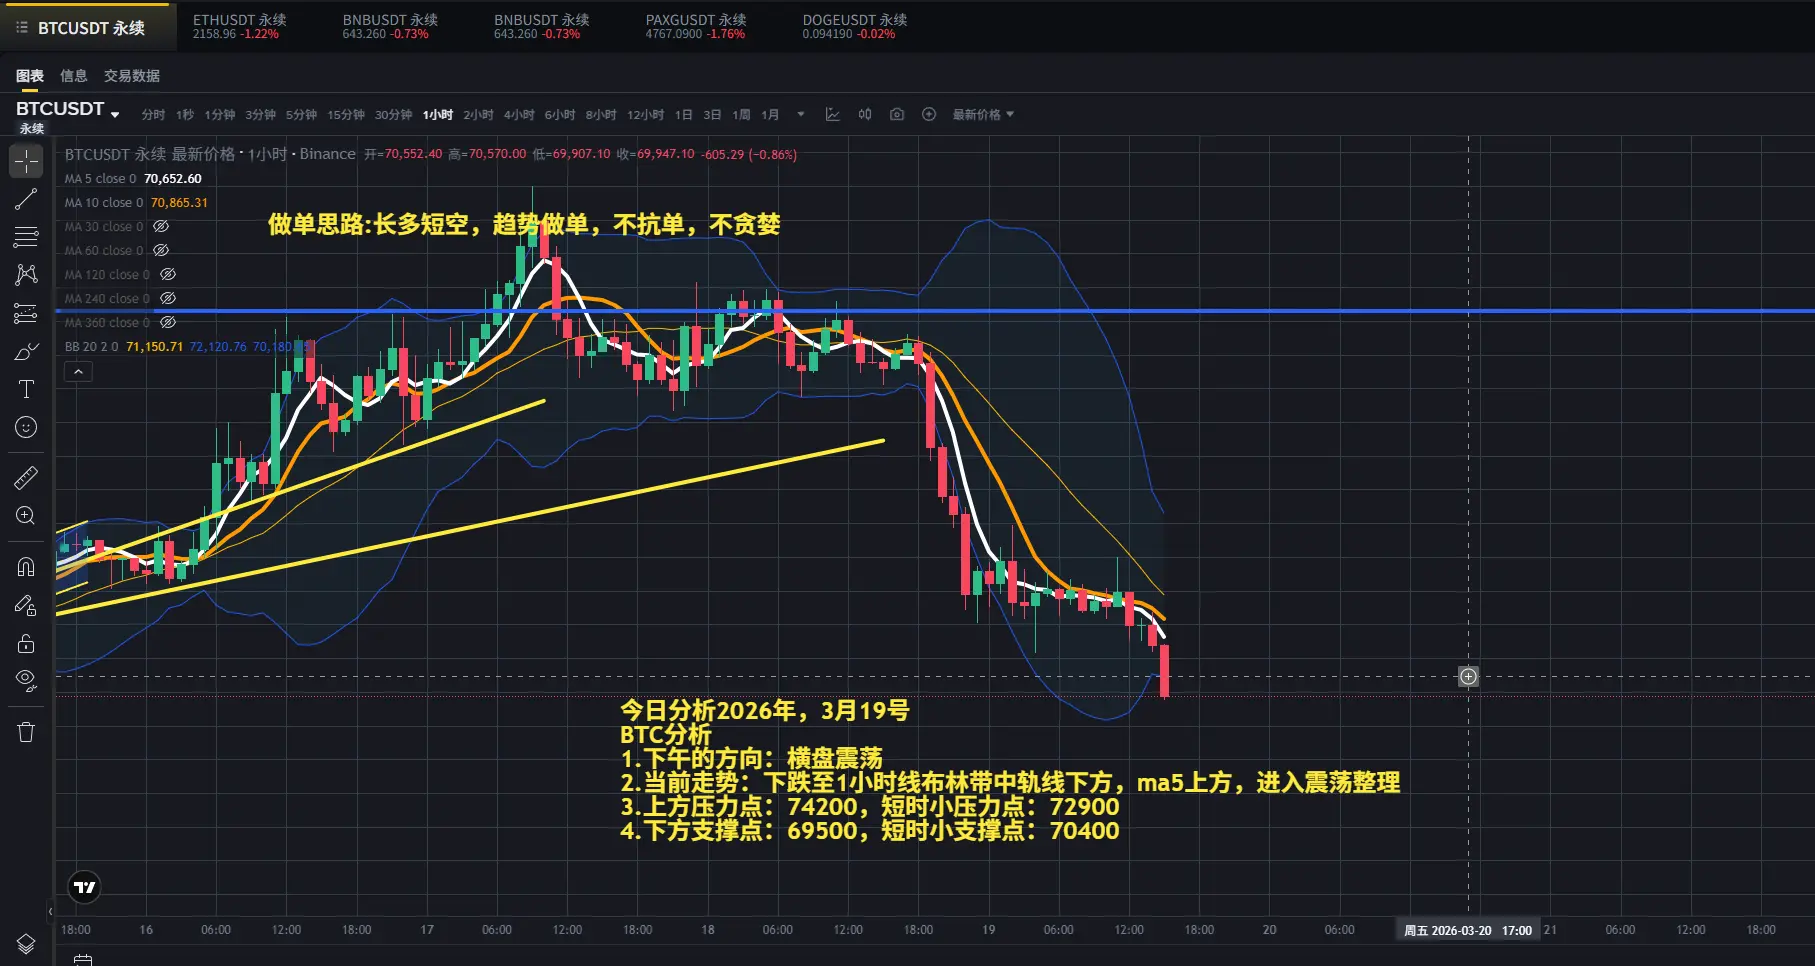Select the 1秒 interval
The height and width of the screenshot is (966, 1815).
tap(185, 115)
